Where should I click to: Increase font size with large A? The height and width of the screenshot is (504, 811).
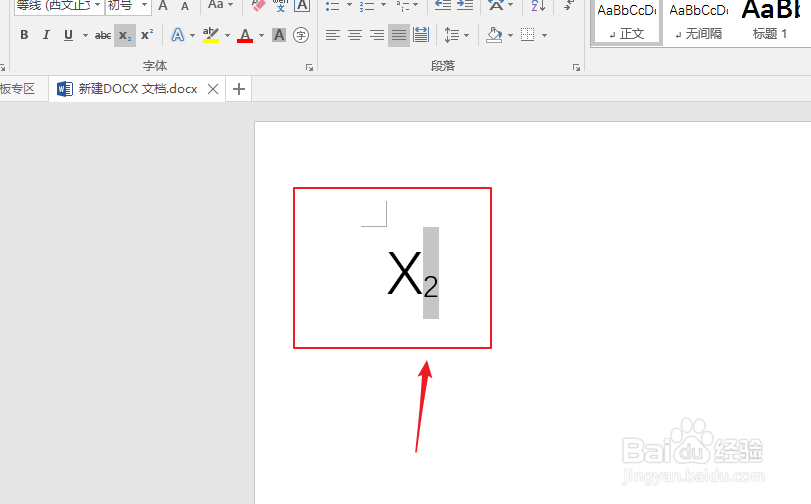click(x=163, y=6)
